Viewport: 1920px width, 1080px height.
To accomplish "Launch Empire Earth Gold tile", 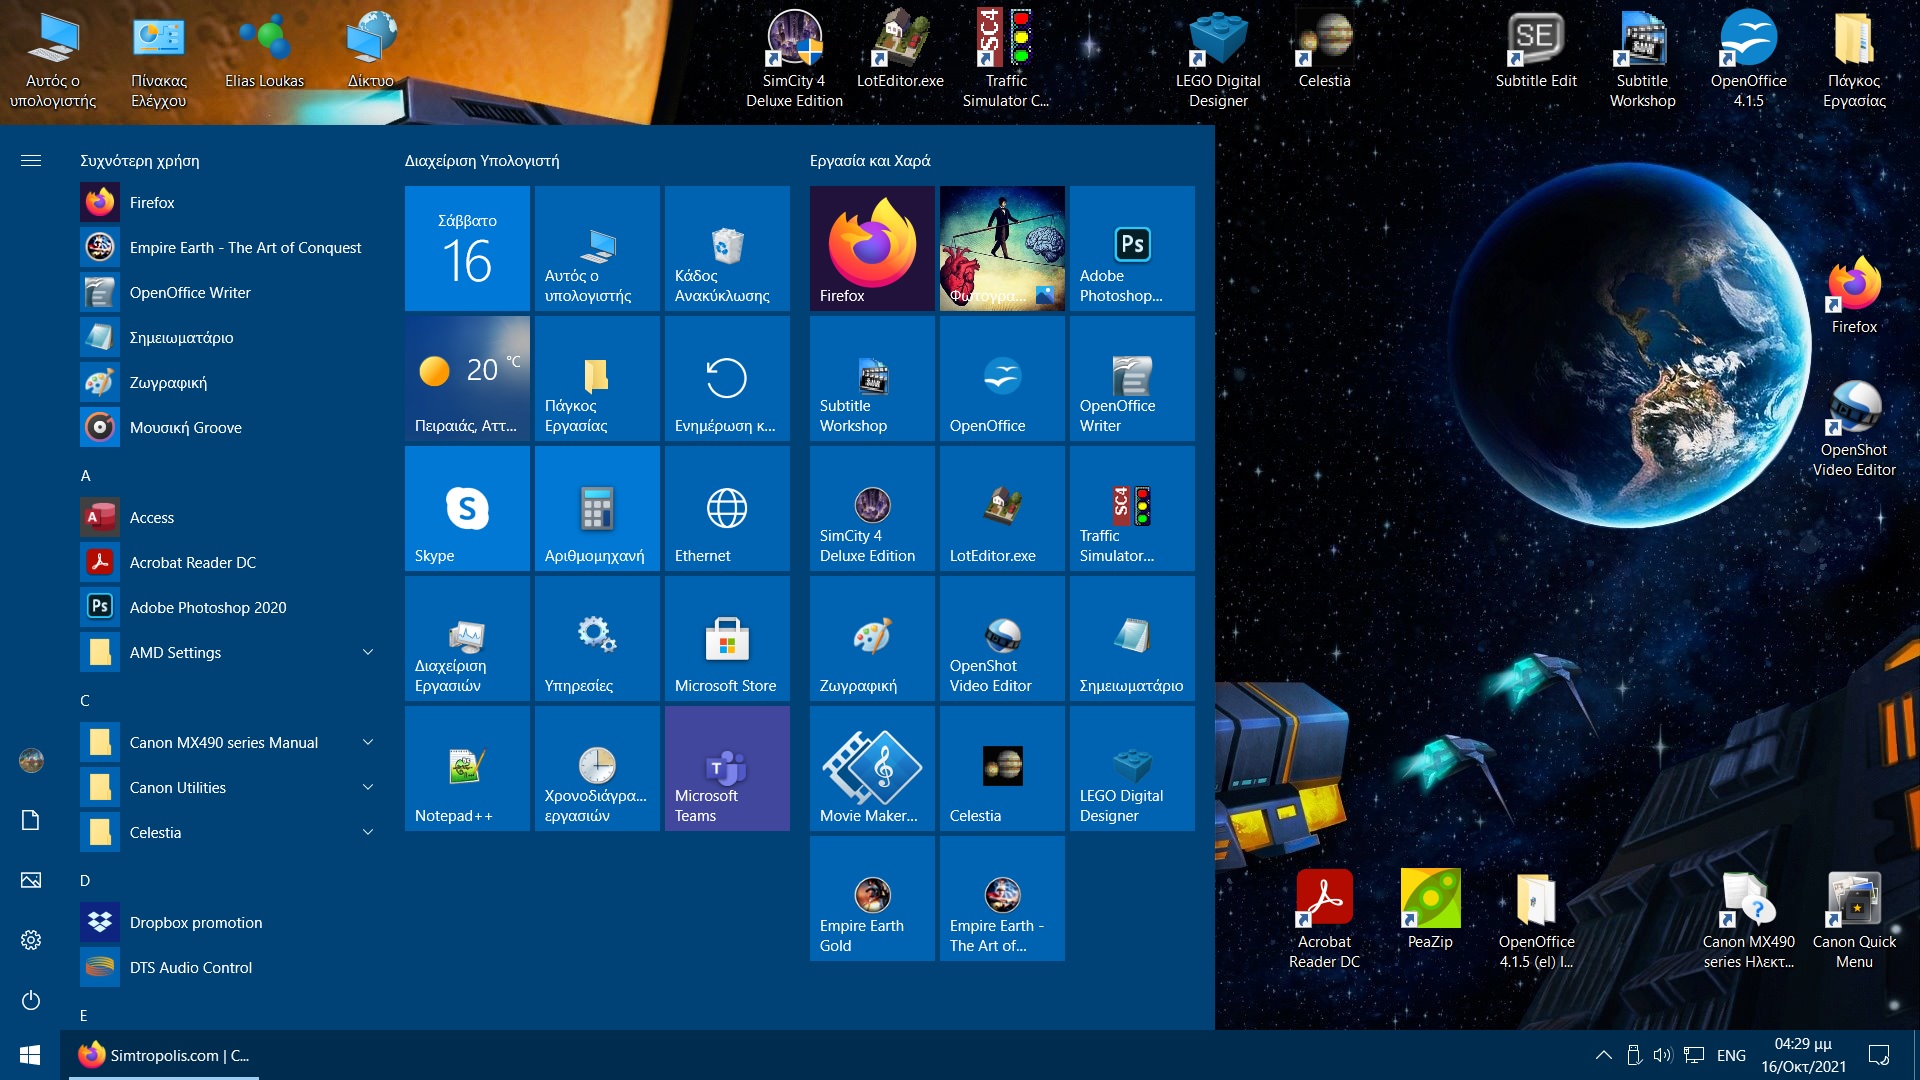I will (872, 898).
